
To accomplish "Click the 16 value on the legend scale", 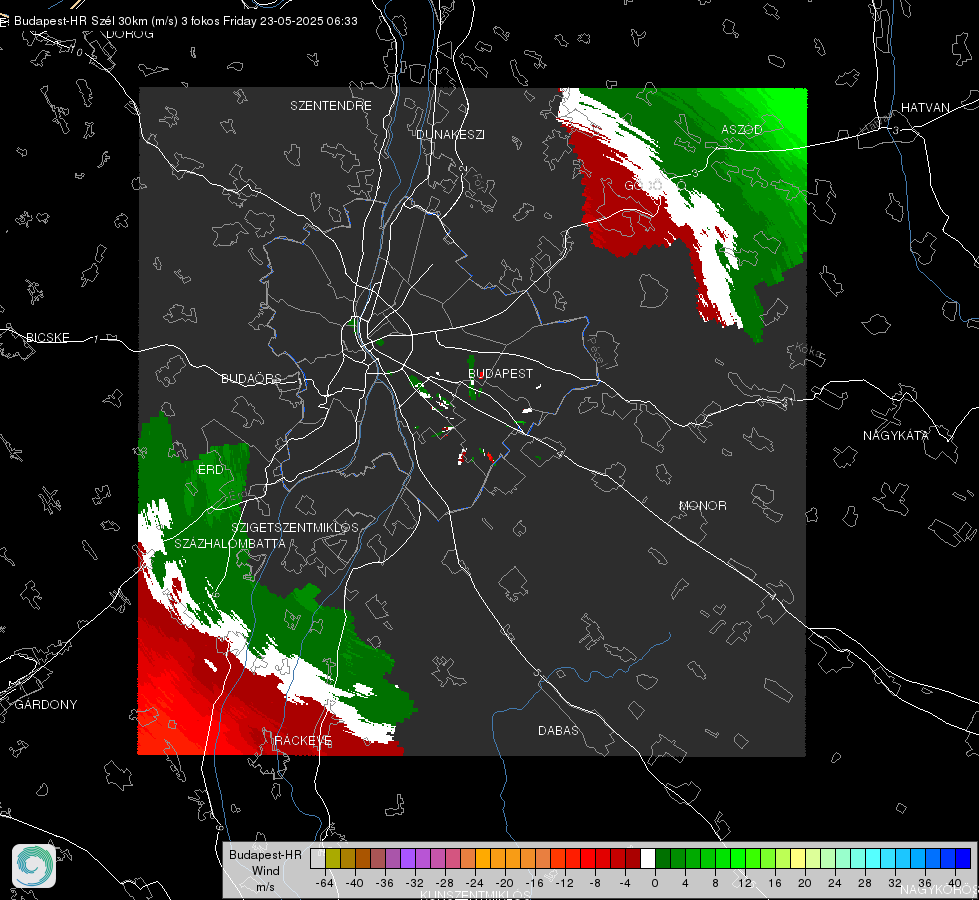I will click(775, 883).
